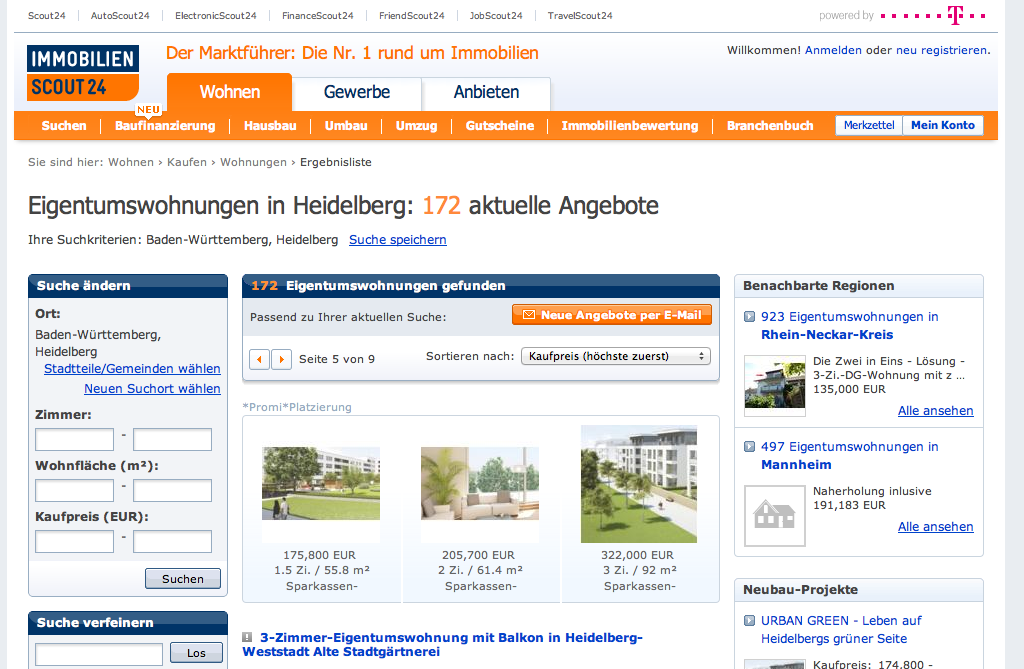Click Scout24 link in top bar
Screen dimensions: 1024x669
(x=46, y=16)
